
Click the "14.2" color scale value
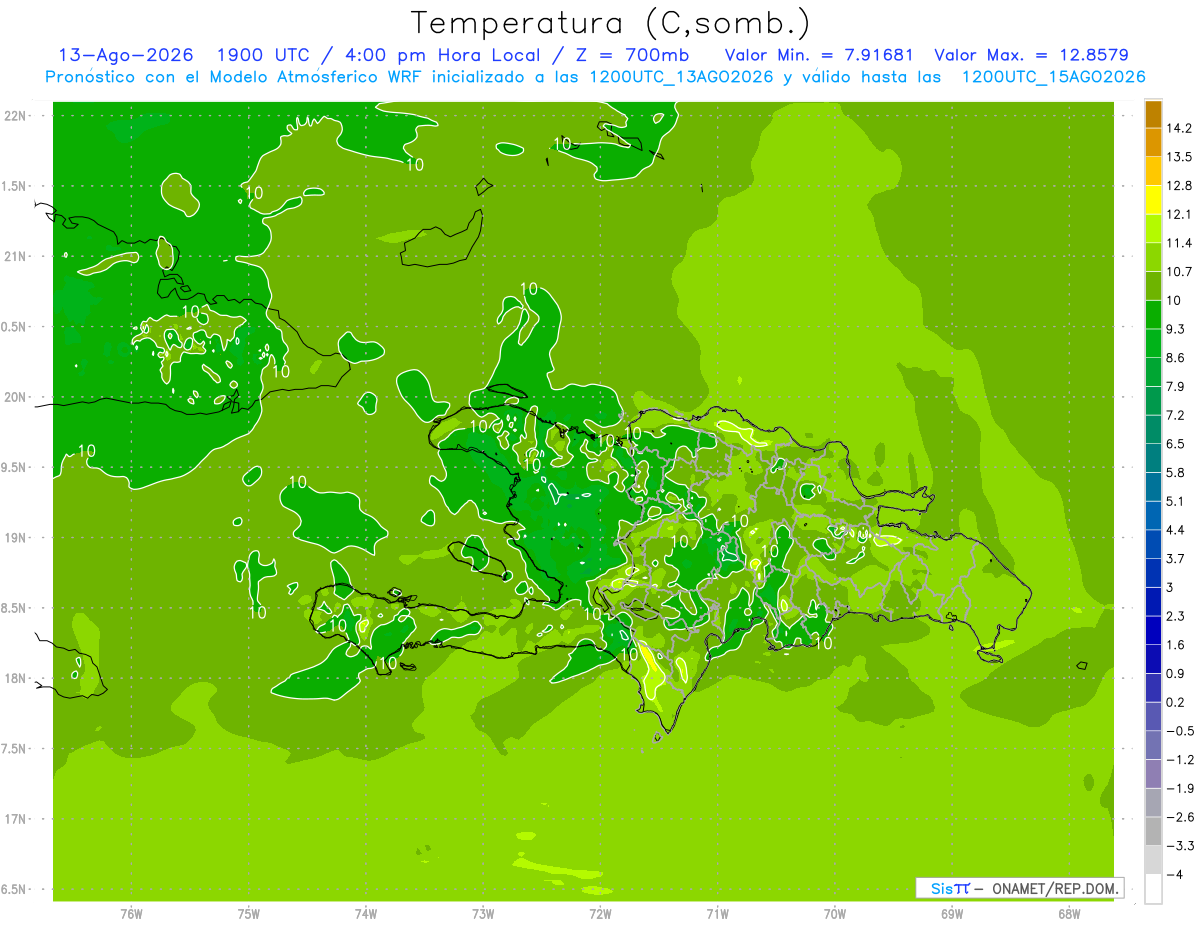coord(1178,128)
